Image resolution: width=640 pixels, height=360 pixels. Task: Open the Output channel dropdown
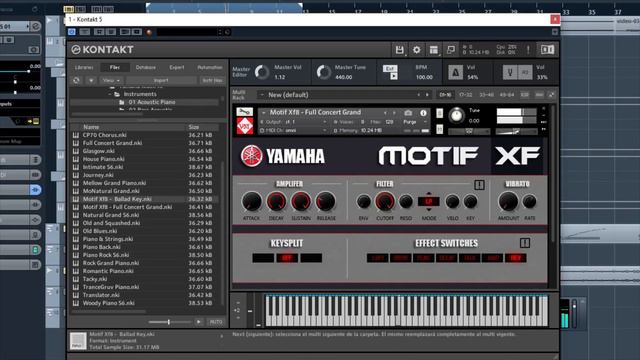point(293,122)
